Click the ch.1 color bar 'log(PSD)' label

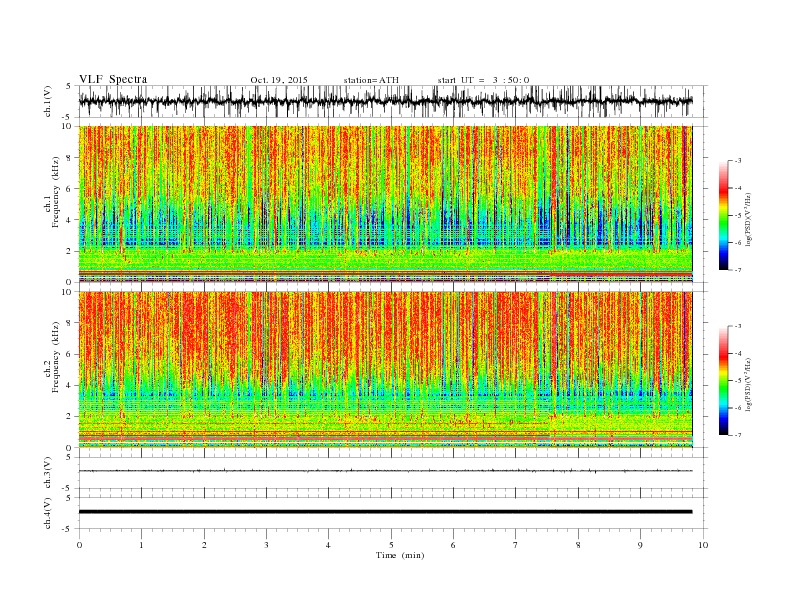748,219
